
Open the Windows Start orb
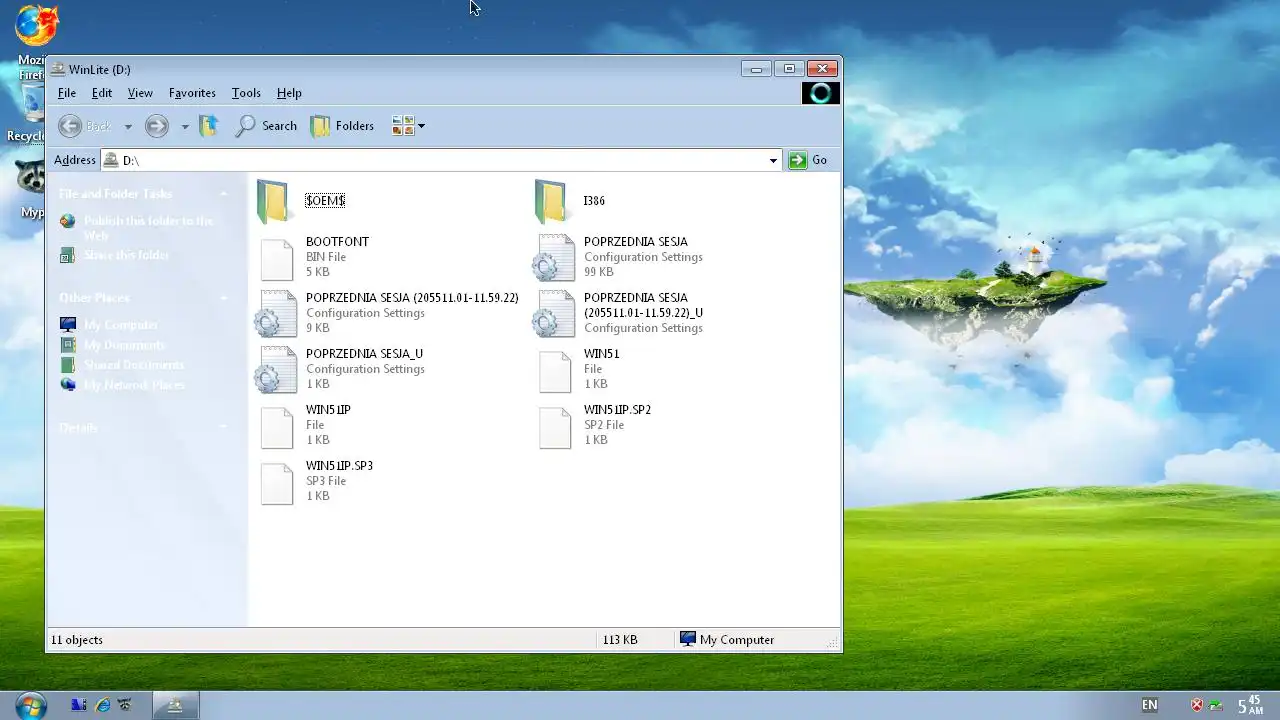click(30, 705)
